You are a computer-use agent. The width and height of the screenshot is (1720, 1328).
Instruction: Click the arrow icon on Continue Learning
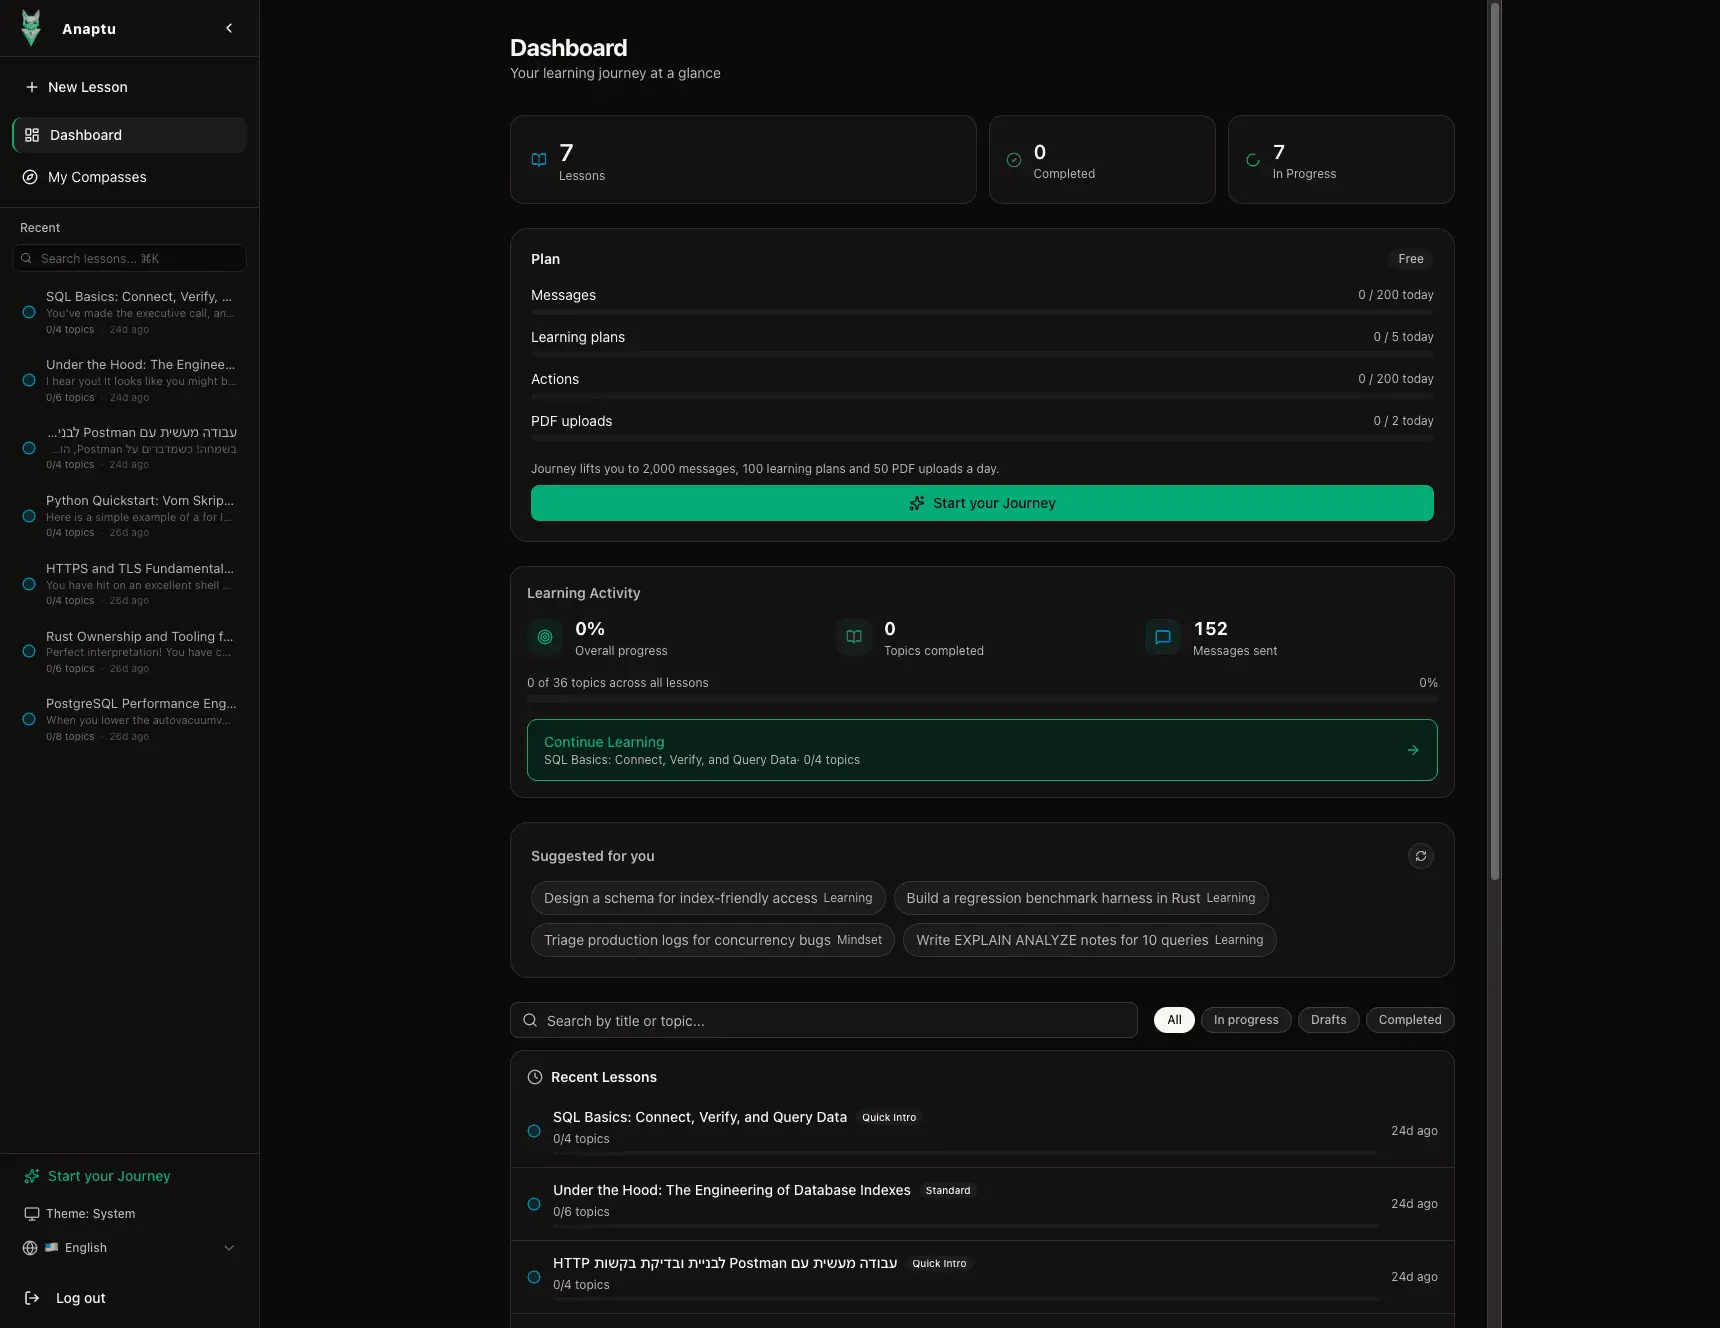tap(1413, 750)
